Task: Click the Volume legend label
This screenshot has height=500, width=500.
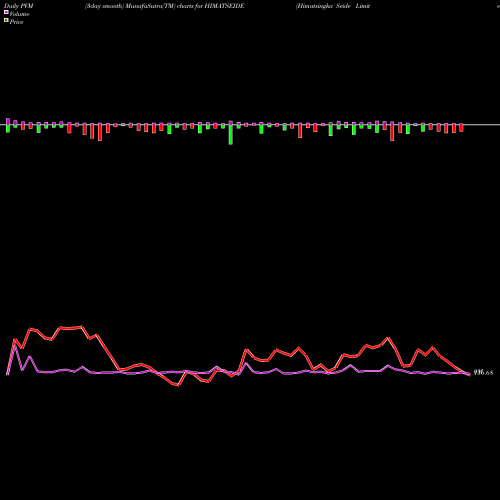Action: coord(19,14)
